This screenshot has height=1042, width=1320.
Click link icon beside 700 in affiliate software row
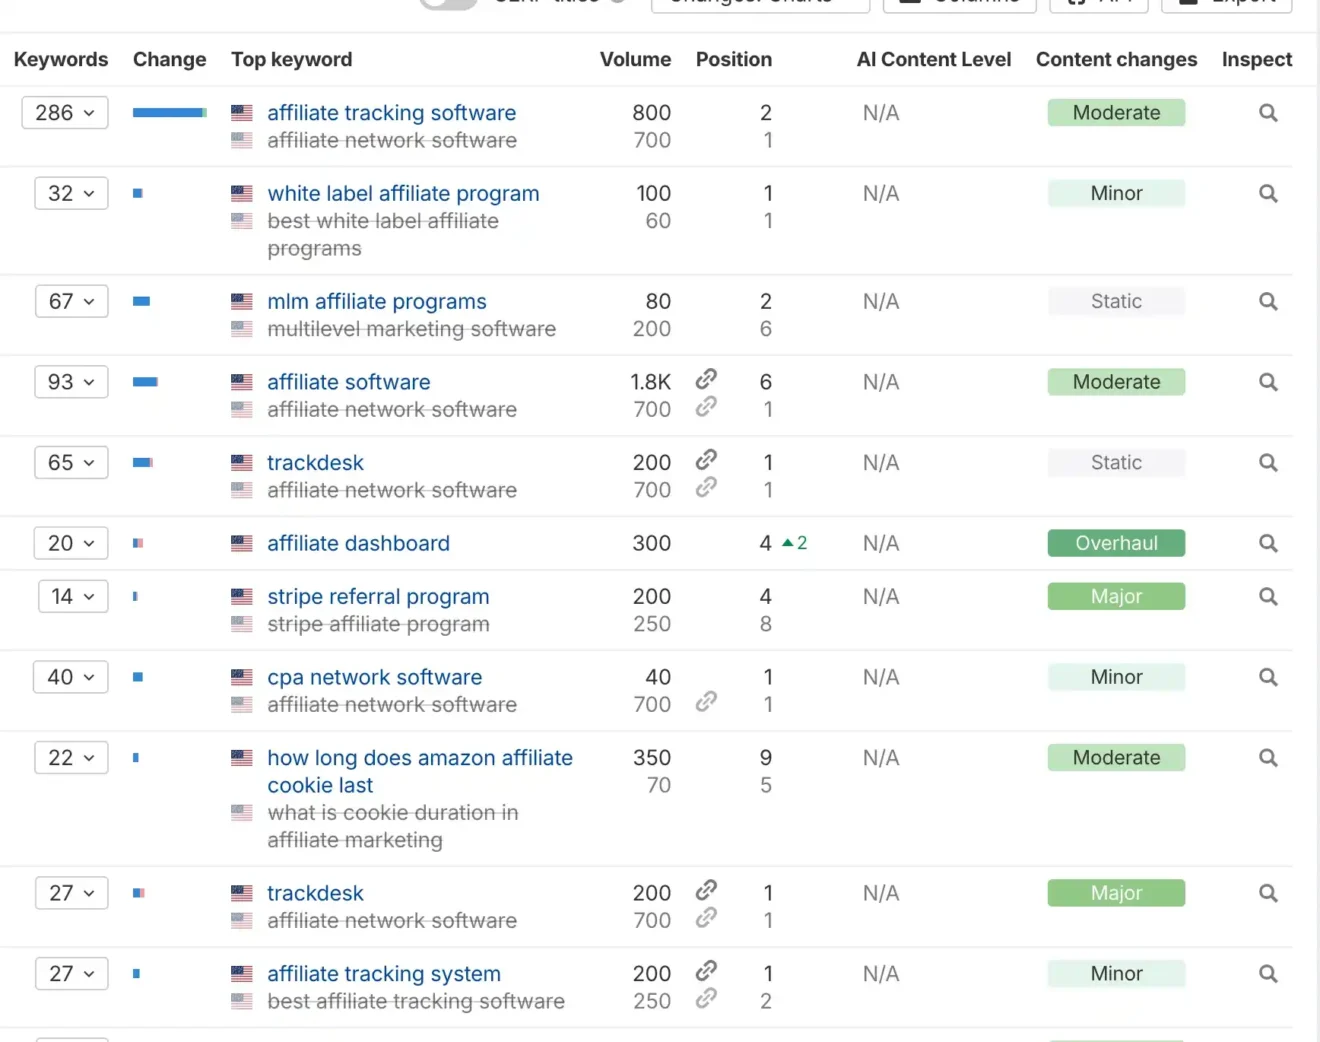point(706,406)
